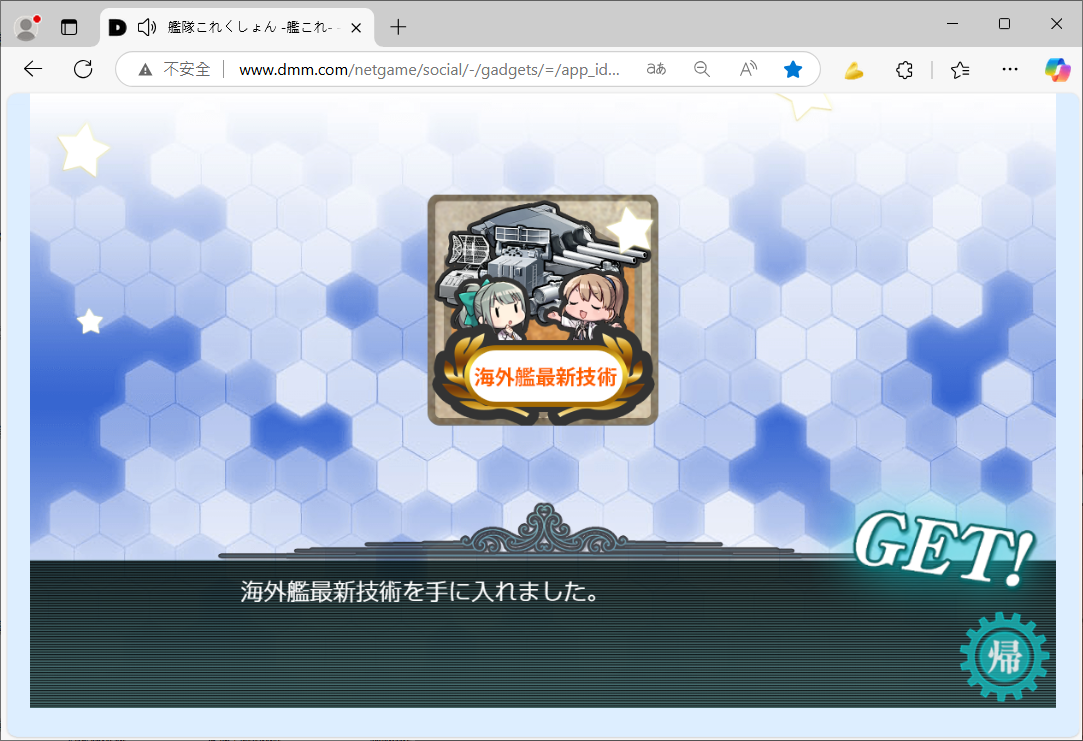Screen dimensions: 1083x741
Task: Start the read aloud feature
Action: [x=748, y=69]
